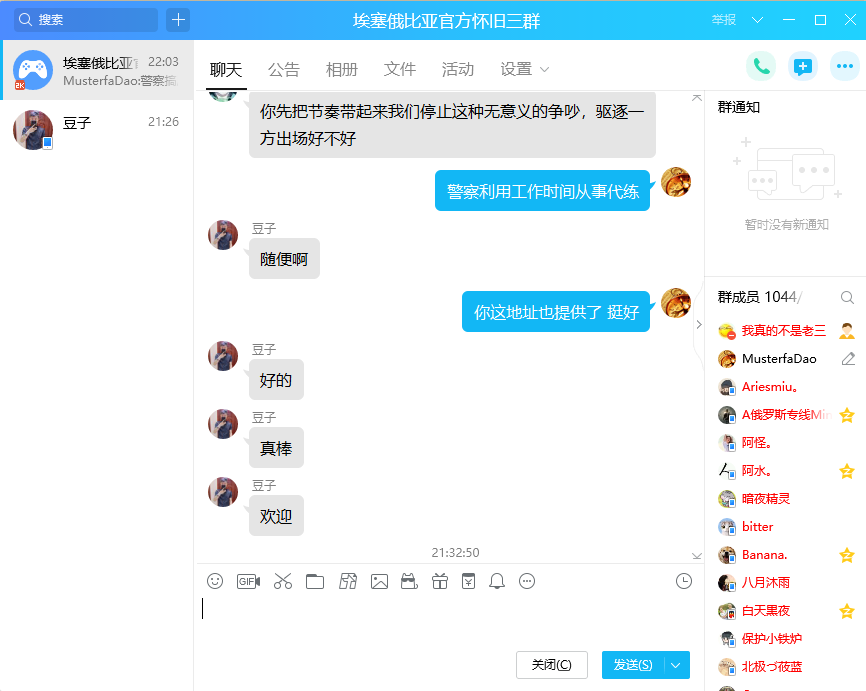Click the 欢迎 message bubble
866x691 pixels.
[x=276, y=516]
